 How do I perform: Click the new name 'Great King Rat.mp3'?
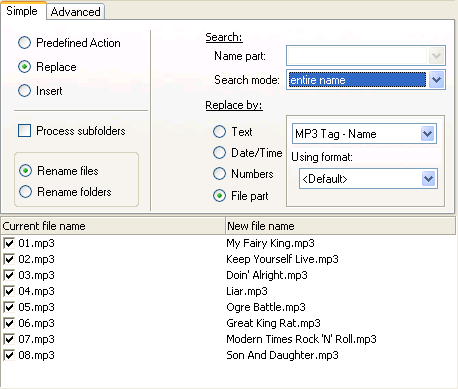coord(273,323)
